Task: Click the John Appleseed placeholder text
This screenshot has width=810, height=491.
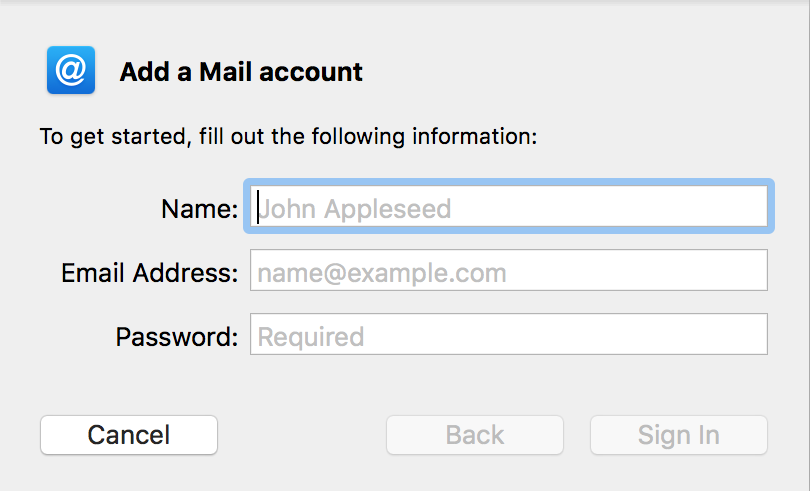Action: click(354, 209)
